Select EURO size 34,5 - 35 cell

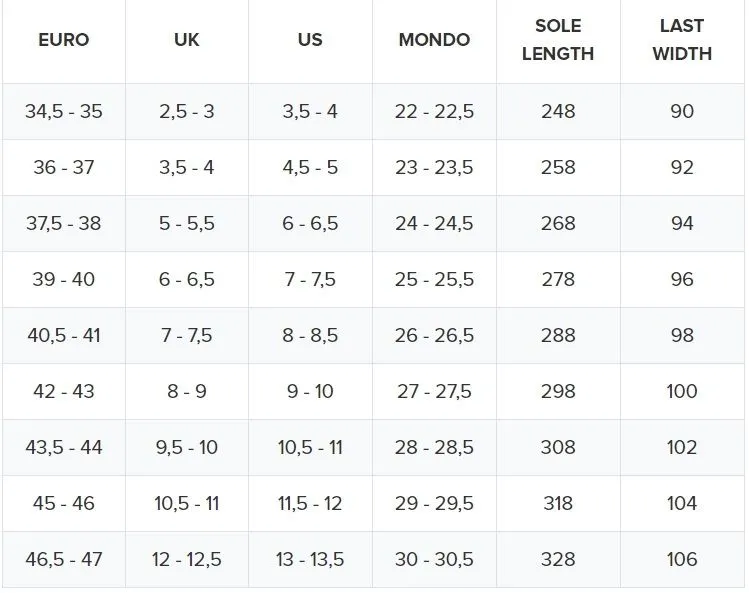pos(64,111)
